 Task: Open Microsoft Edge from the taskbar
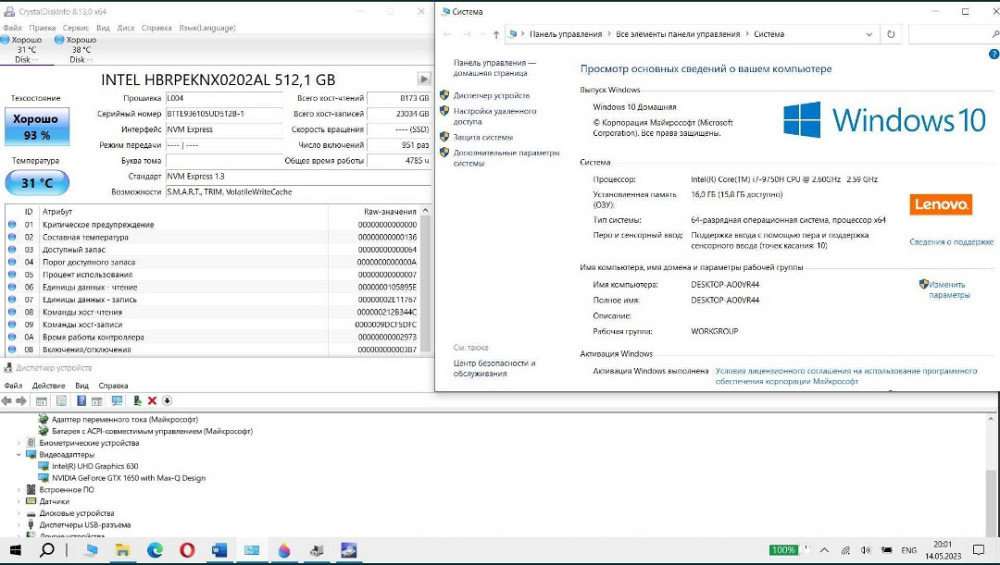155,550
